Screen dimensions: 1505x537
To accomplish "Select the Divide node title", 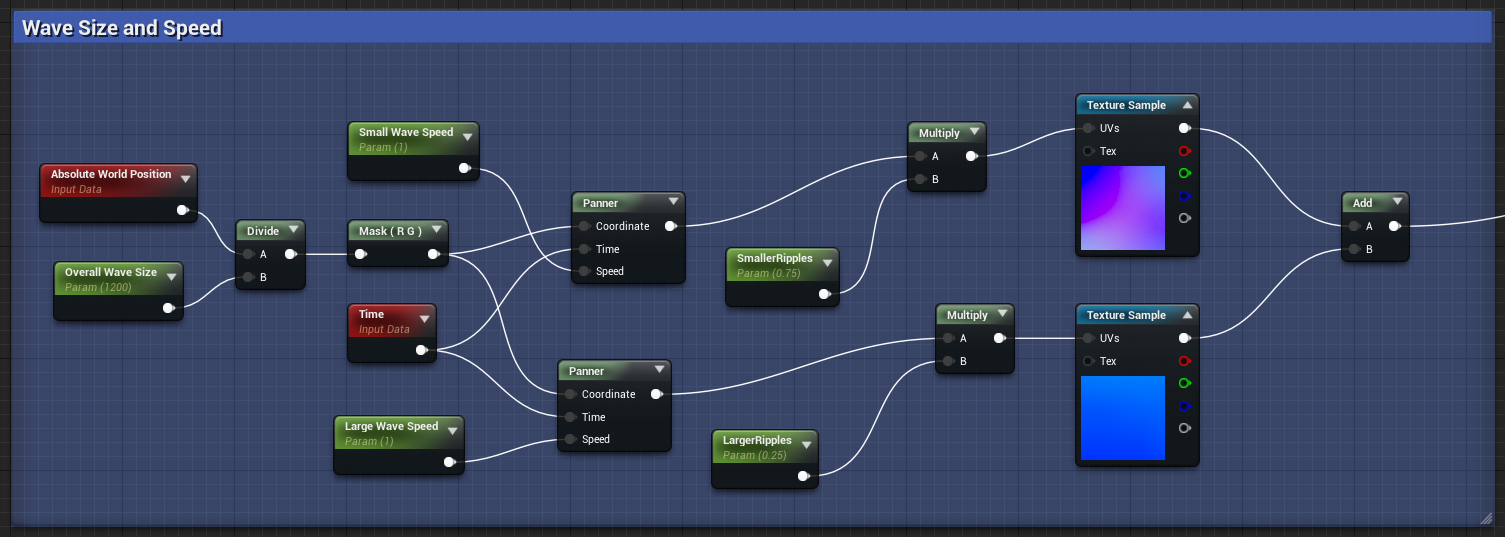I will (263, 231).
